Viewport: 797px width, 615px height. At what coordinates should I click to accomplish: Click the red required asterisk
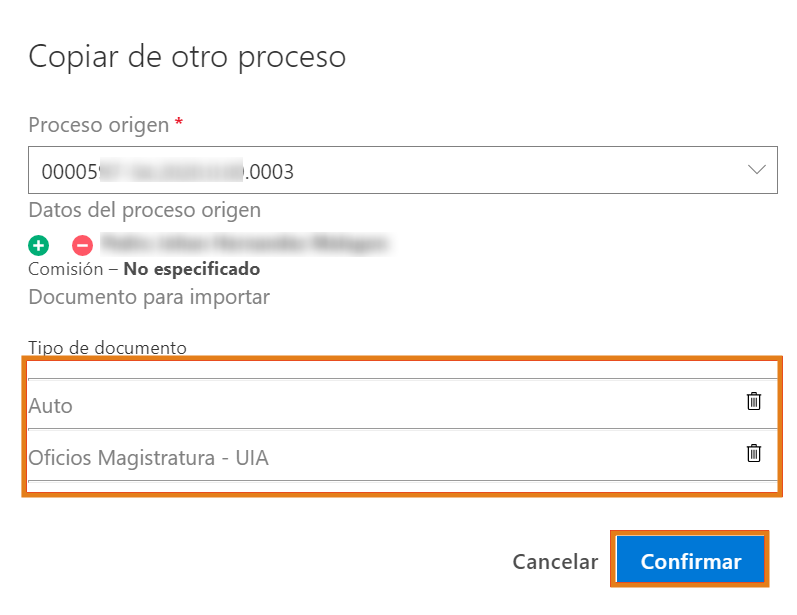[x=179, y=122]
